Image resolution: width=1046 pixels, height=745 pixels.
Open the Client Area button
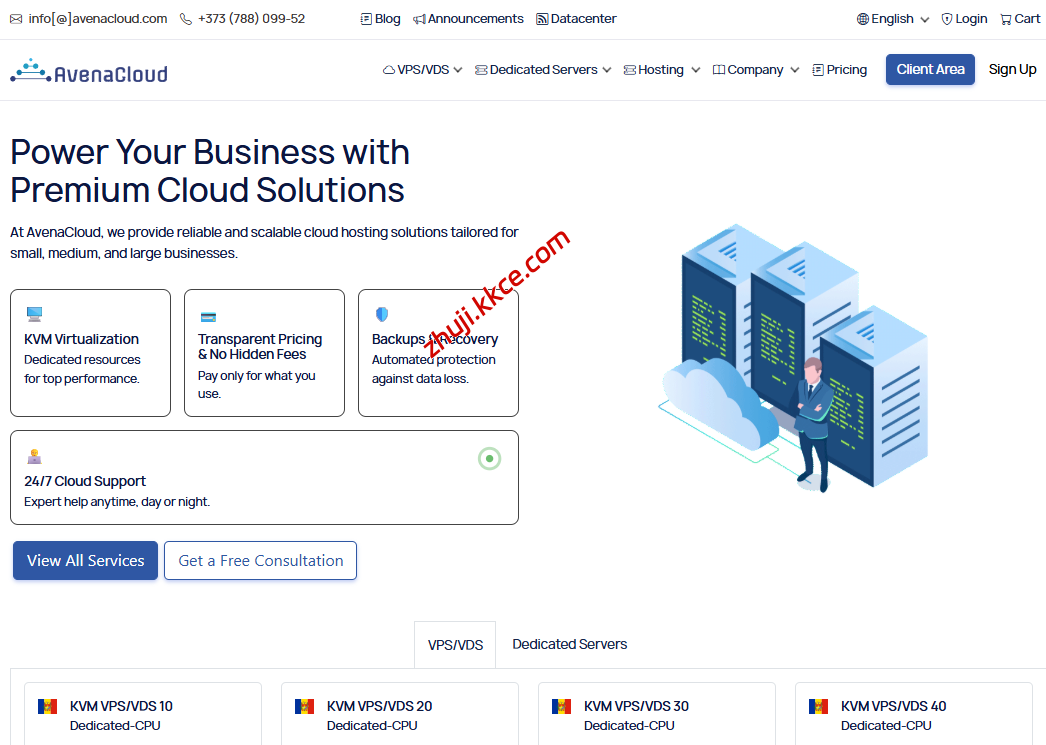pos(930,70)
